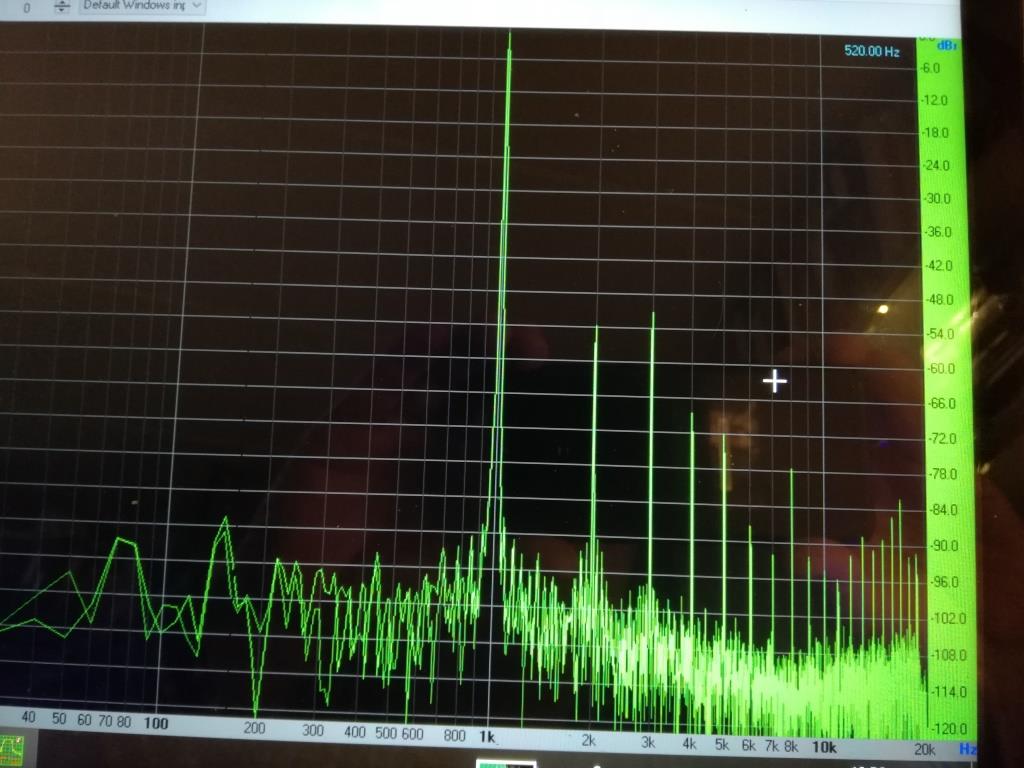Screen dimensions: 1024x768
Task: Open the Default Windows input device dropdown
Action: click(x=142, y=6)
